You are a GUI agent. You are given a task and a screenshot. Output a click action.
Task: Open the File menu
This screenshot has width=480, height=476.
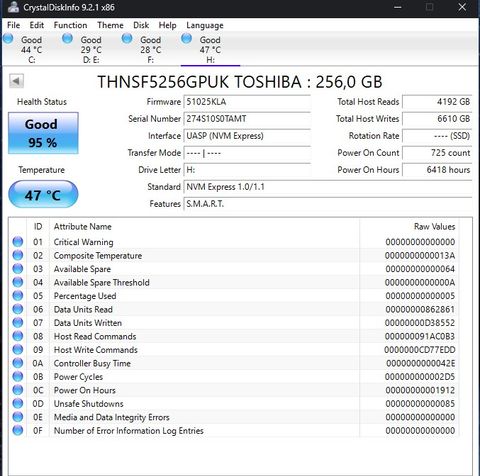coord(14,25)
